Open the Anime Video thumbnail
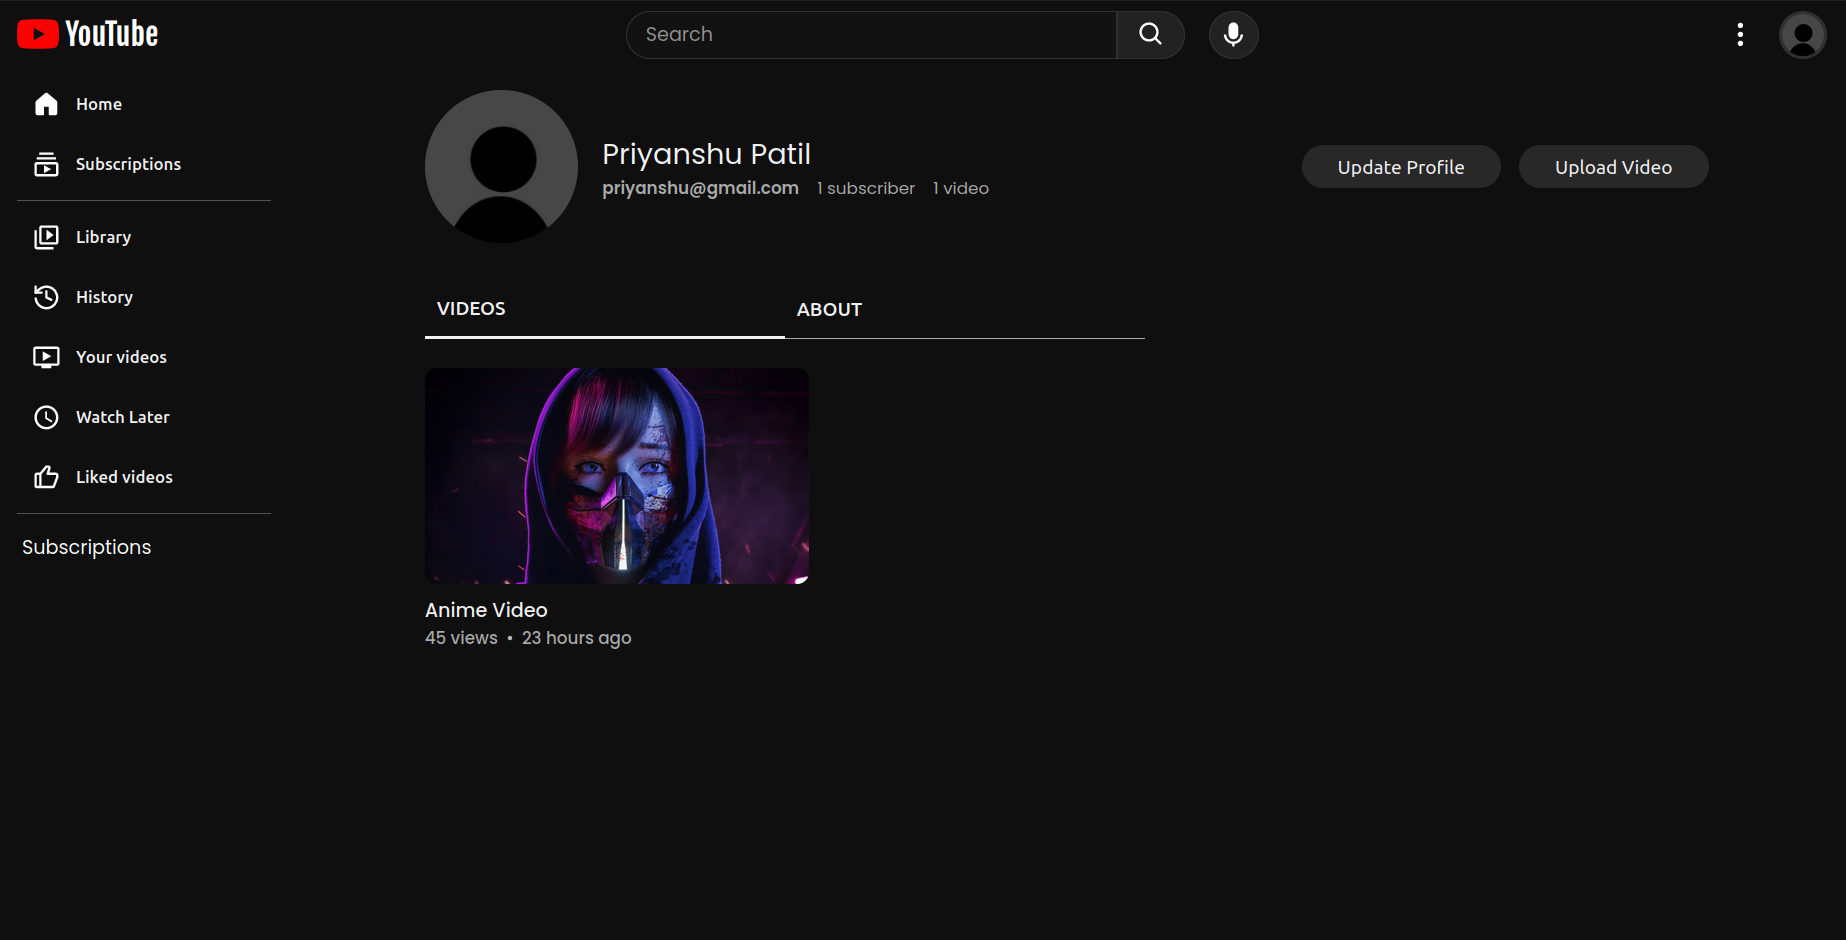The height and width of the screenshot is (940, 1846). tap(616, 475)
